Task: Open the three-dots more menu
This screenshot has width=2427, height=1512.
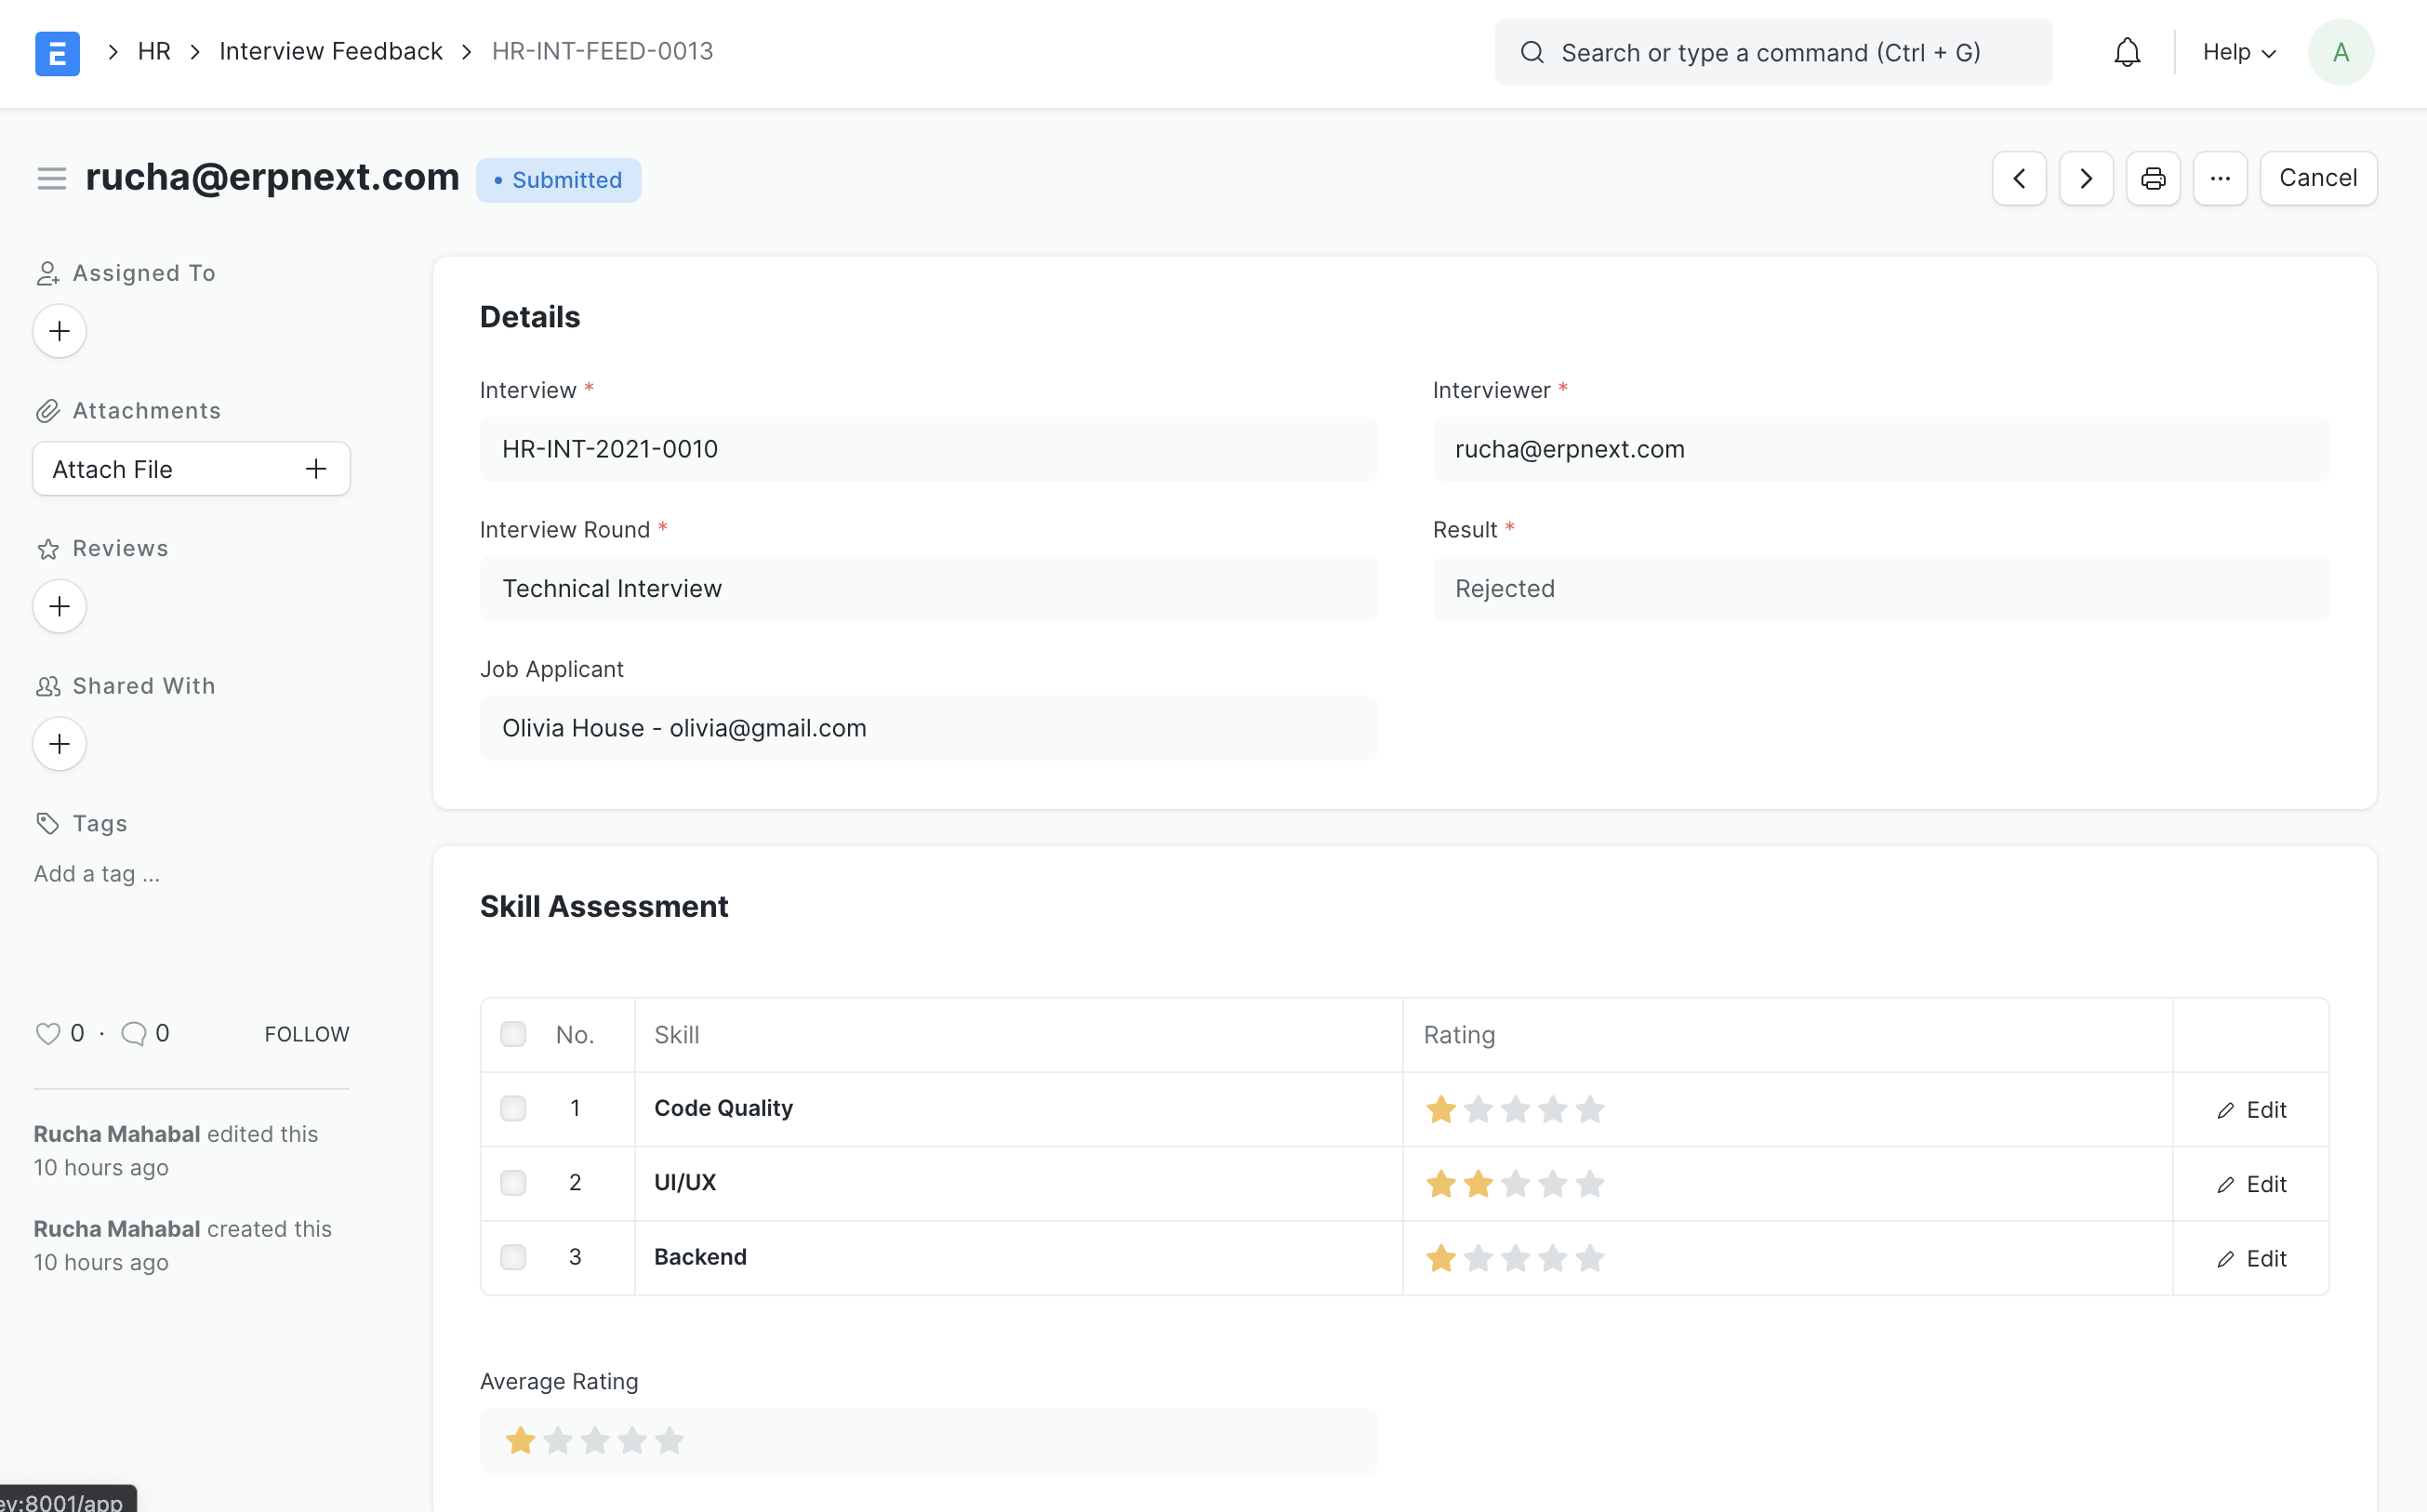Action: [x=2220, y=179]
